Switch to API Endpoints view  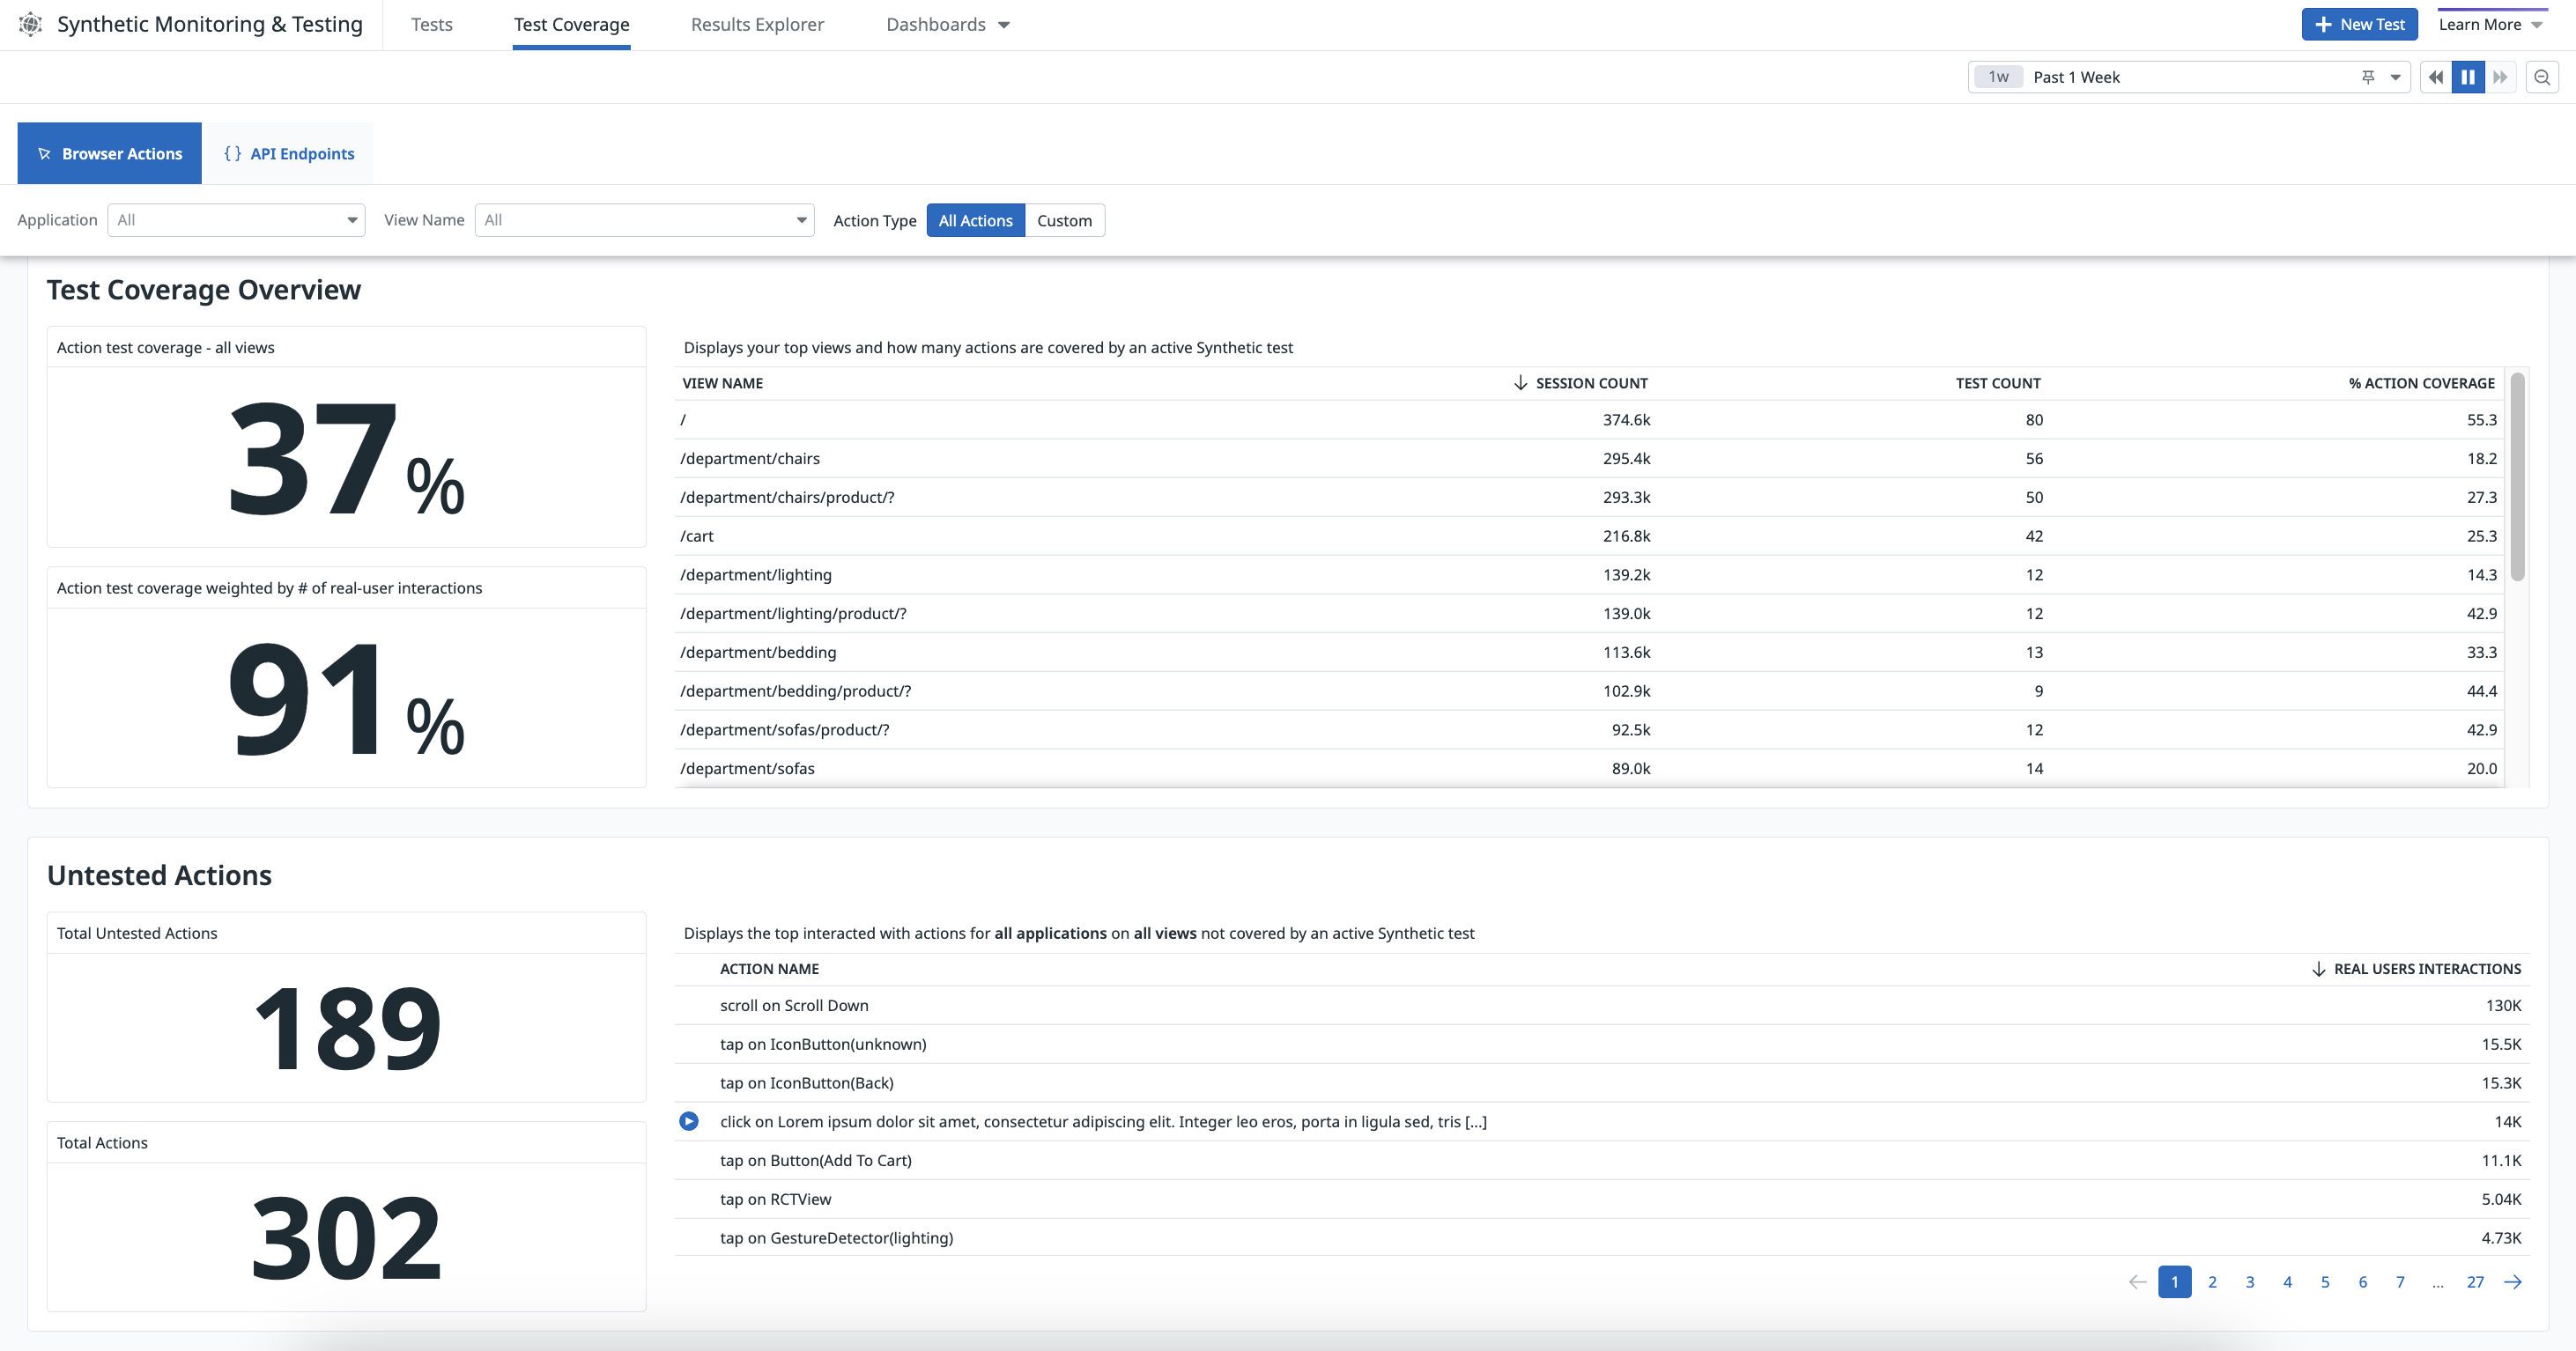[288, 153]
